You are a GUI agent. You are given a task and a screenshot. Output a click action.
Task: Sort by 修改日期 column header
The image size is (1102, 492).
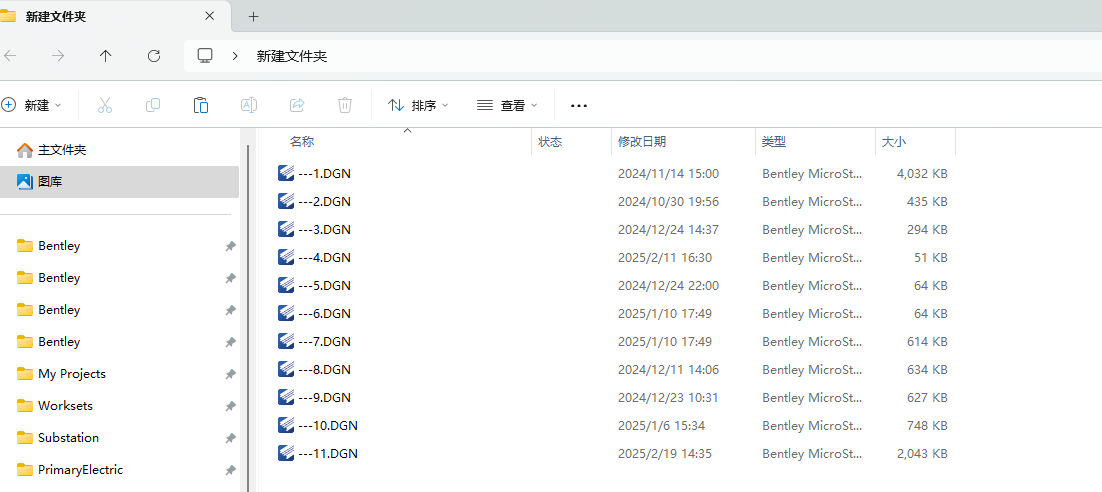[x=642, y=142]
